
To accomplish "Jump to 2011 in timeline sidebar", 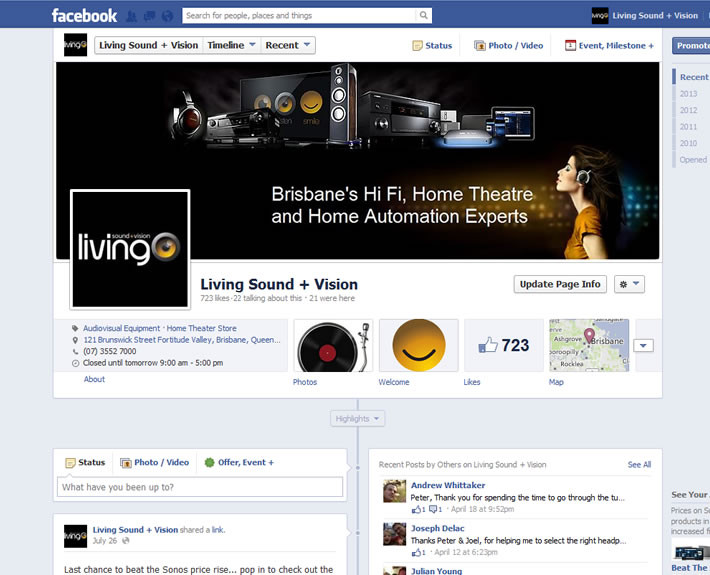I will [688, 127].
